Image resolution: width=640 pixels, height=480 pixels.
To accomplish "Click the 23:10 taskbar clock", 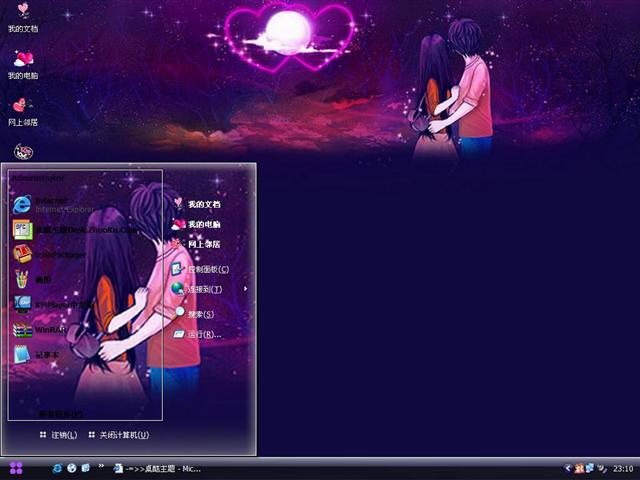I will pyautogui.click(x=623, y=469).
